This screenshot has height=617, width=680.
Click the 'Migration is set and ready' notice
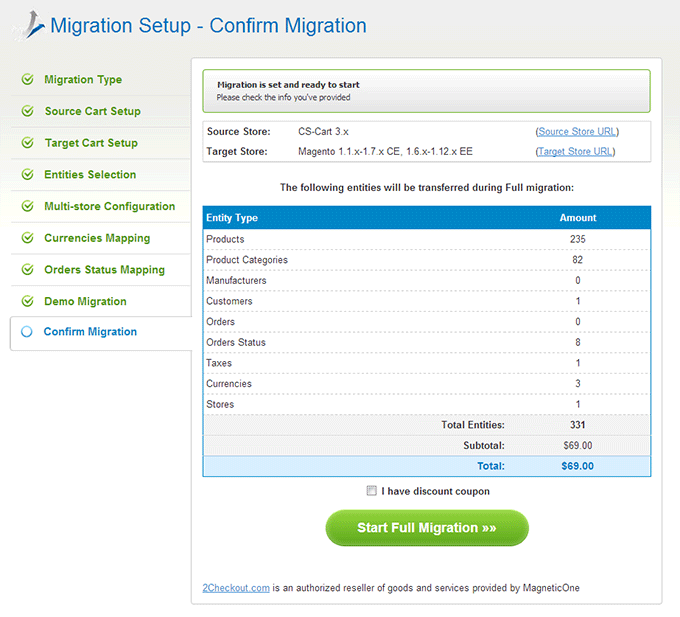tap(427, 91)
